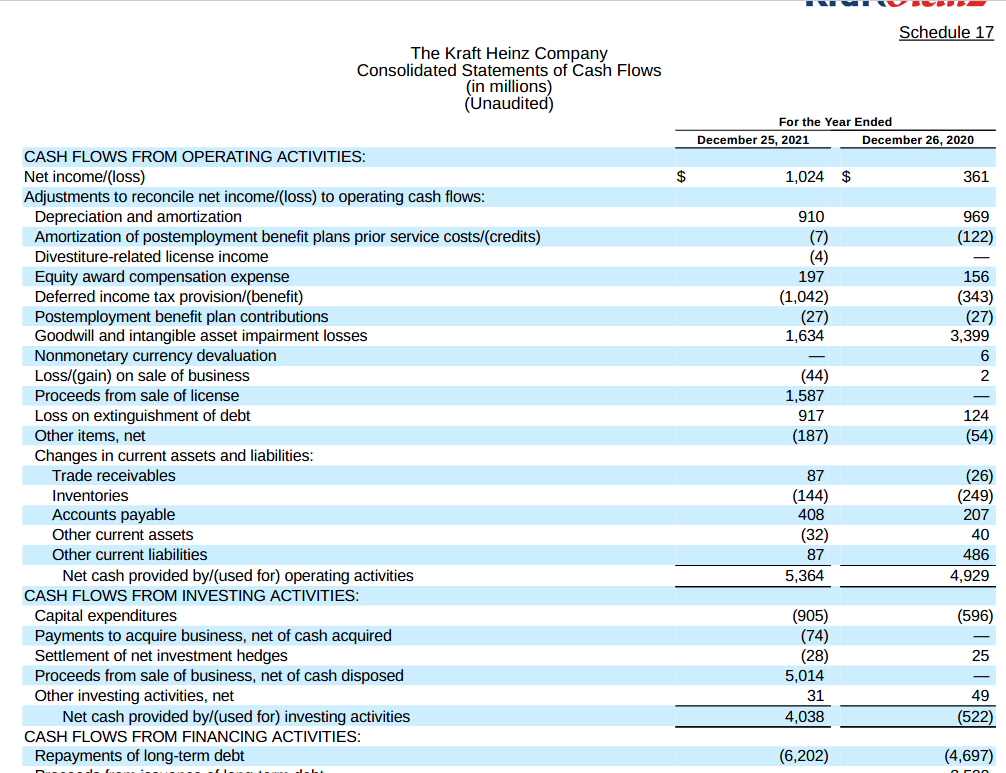This screenshot has width=1006, height=773.
Task: Select Inventories 2020 value (249)
Action: [x=975, y=495]
